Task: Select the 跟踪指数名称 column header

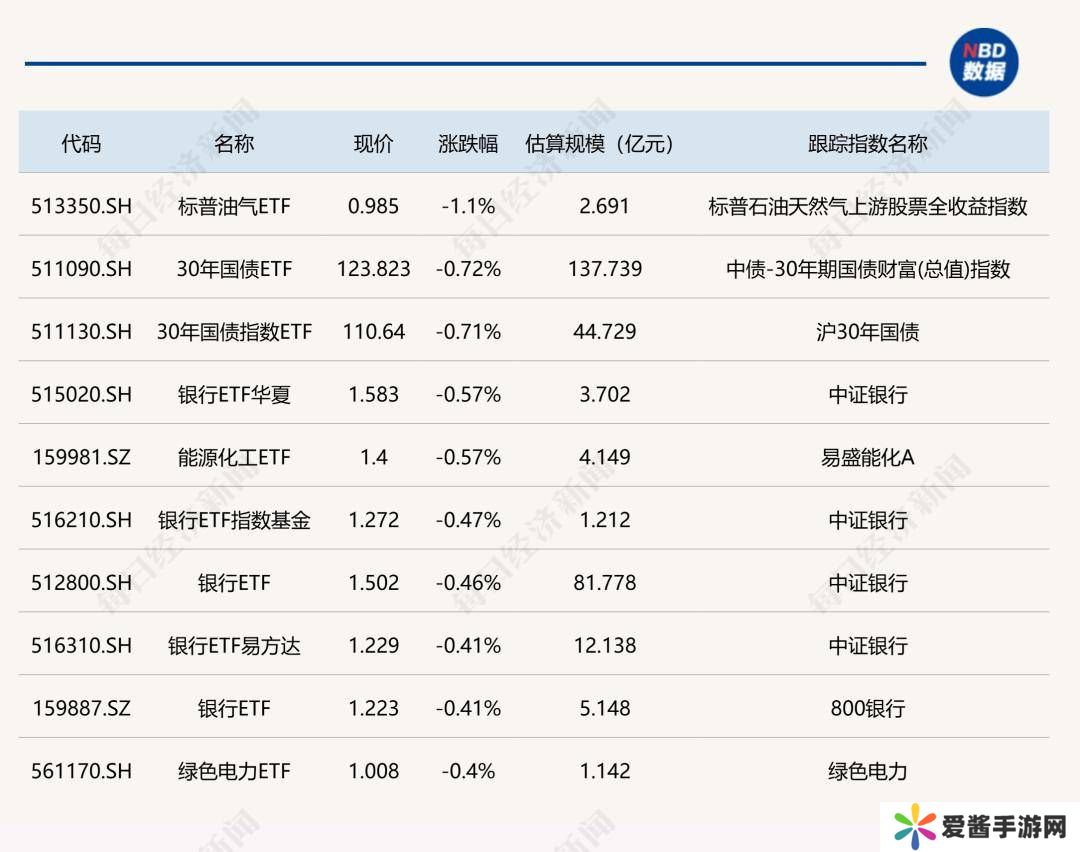Action: 867,143
